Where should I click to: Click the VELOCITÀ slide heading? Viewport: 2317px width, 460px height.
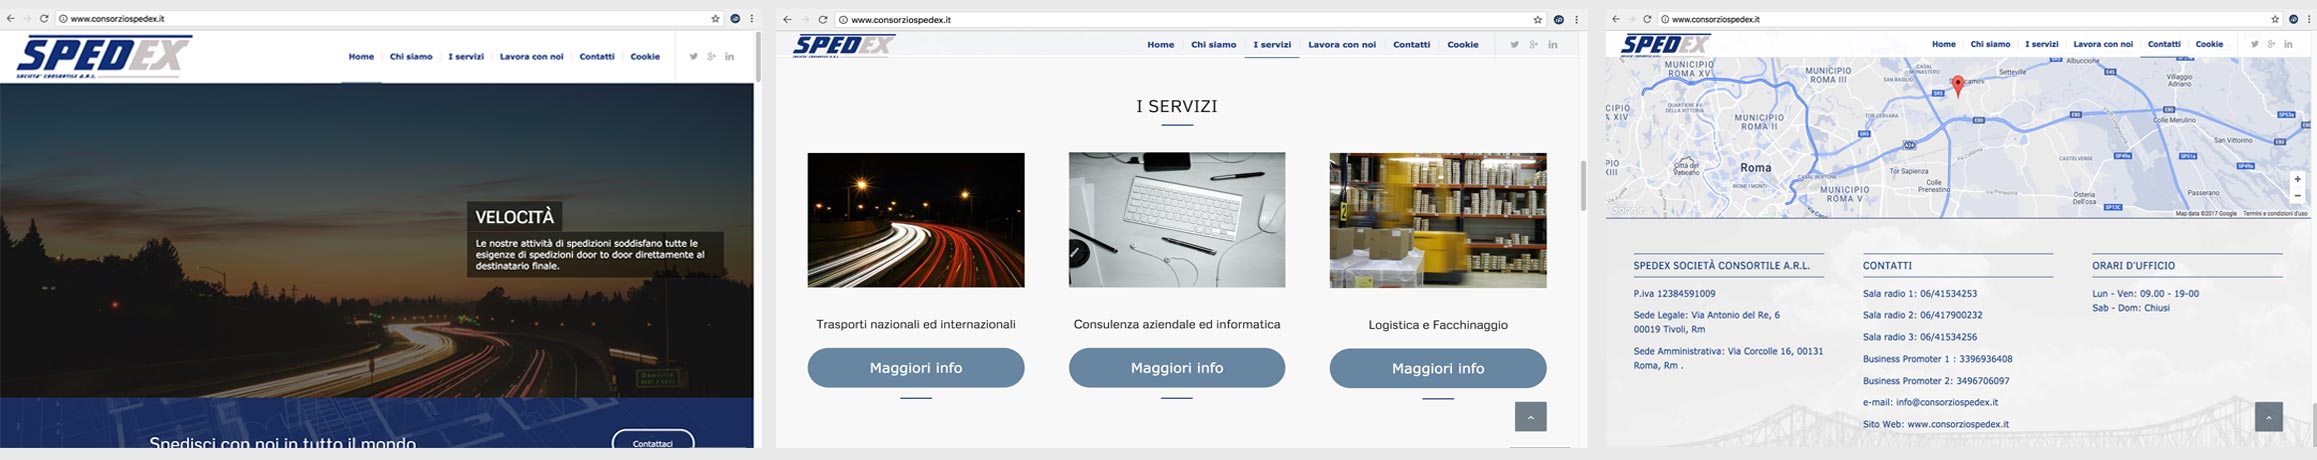[x=514, y=217]
